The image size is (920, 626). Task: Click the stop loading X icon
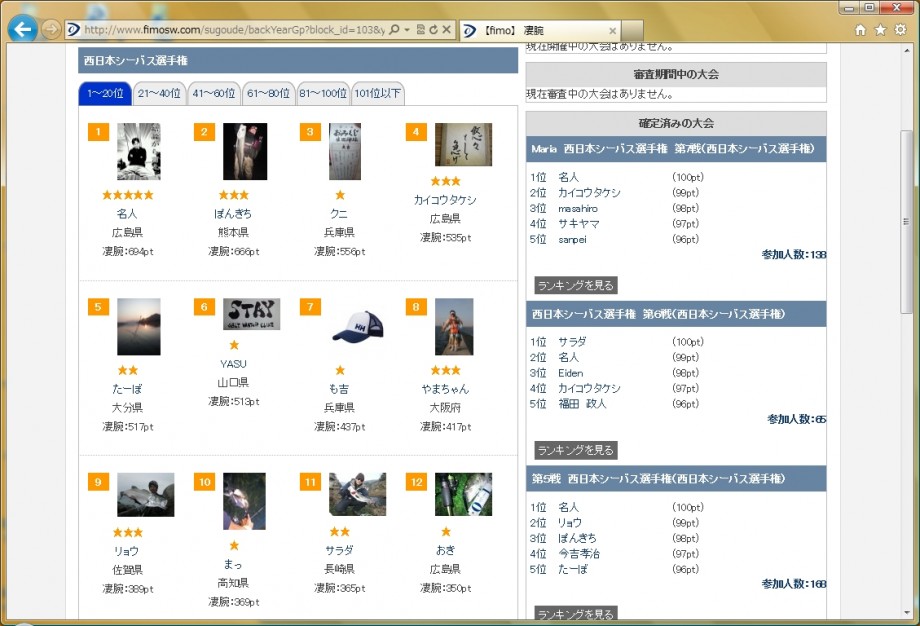click(447, 29)
